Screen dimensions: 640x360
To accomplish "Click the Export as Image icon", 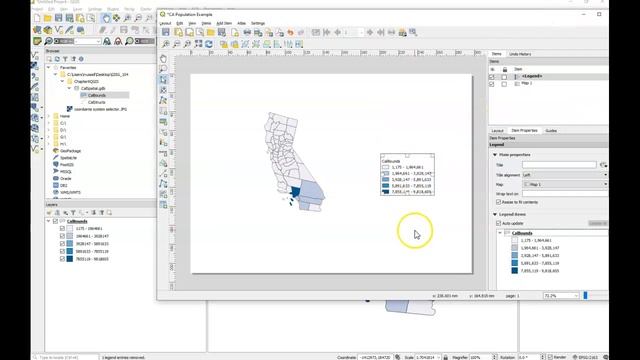I will click(x=258, y=32).
